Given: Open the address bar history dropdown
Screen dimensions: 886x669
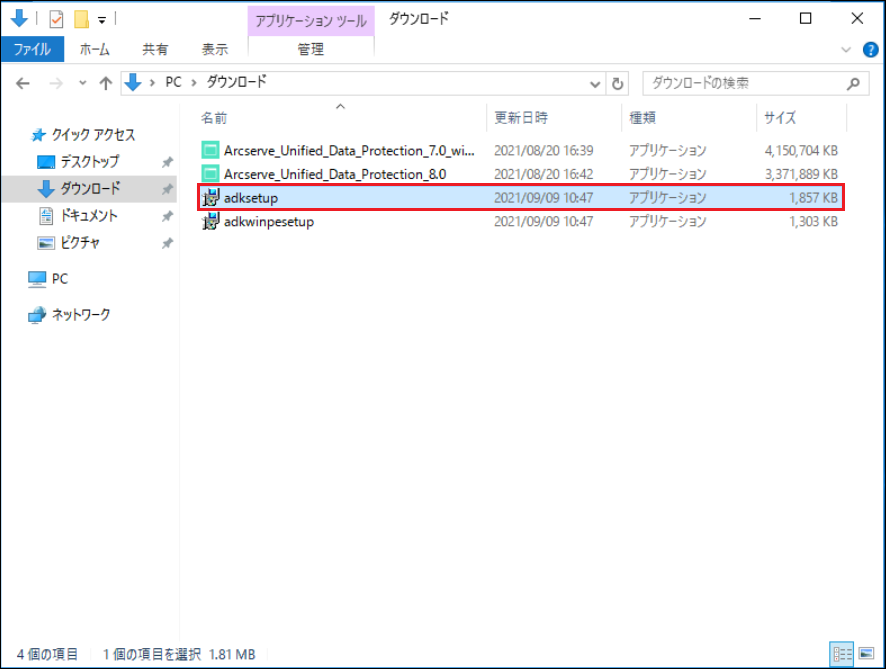Looking at the screenshot, I should tap(594, 84).
